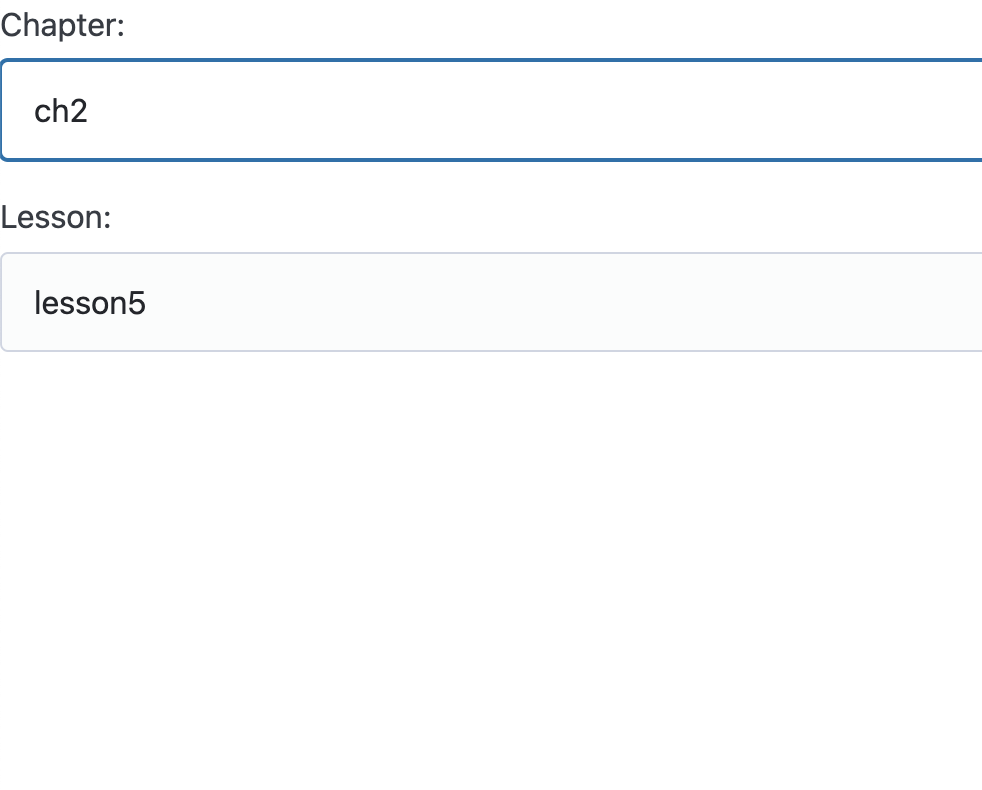The image size is (982, 790).
Task: Select the blue-outlined Chapter box
Action: [x=491, y=110]
